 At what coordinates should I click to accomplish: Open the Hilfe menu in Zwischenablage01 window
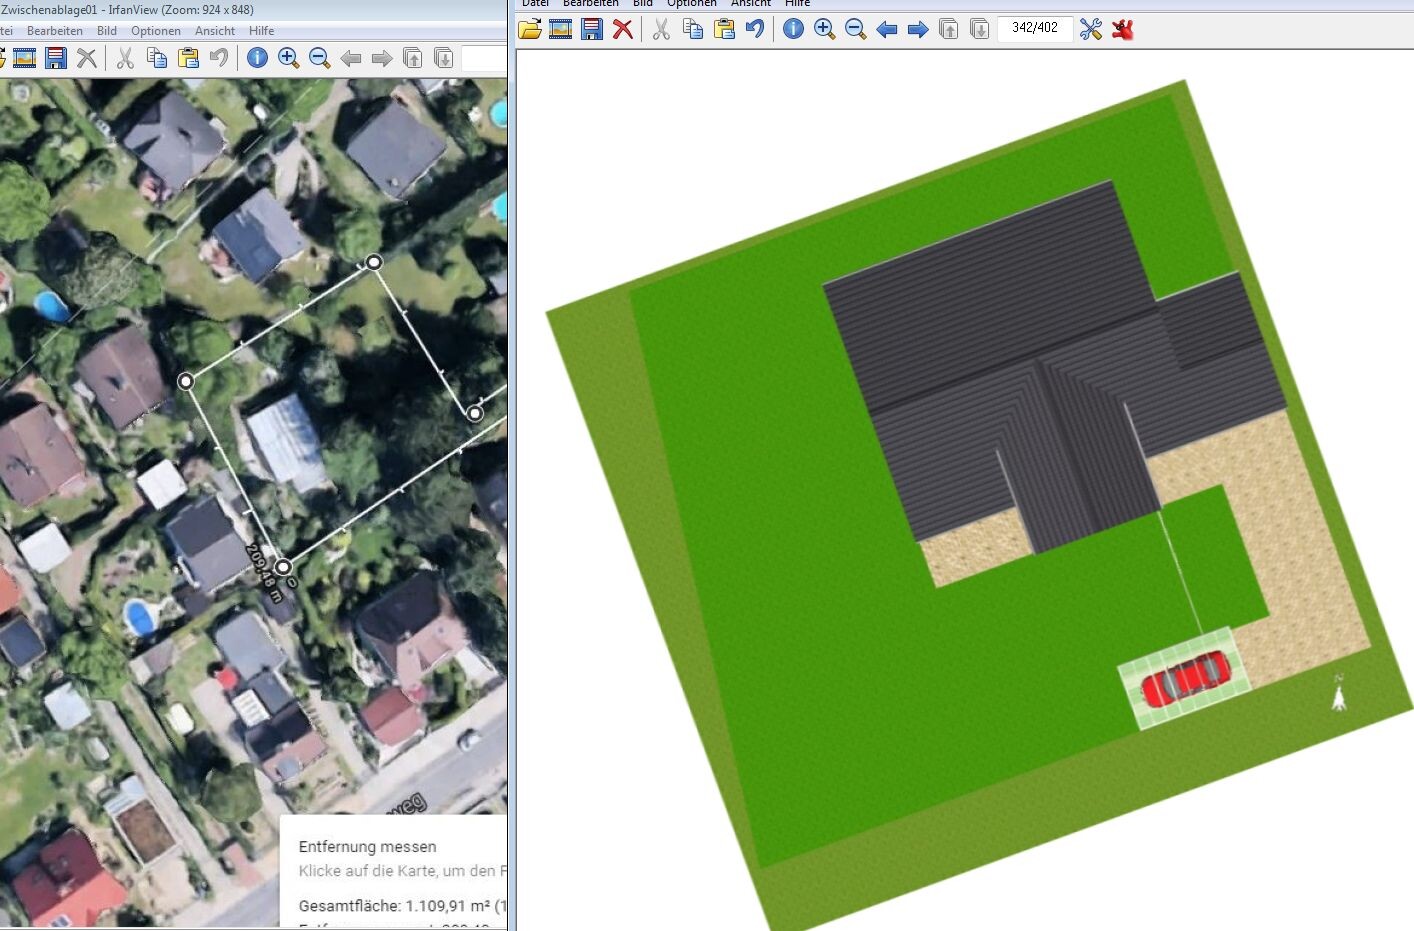point(261,31)
